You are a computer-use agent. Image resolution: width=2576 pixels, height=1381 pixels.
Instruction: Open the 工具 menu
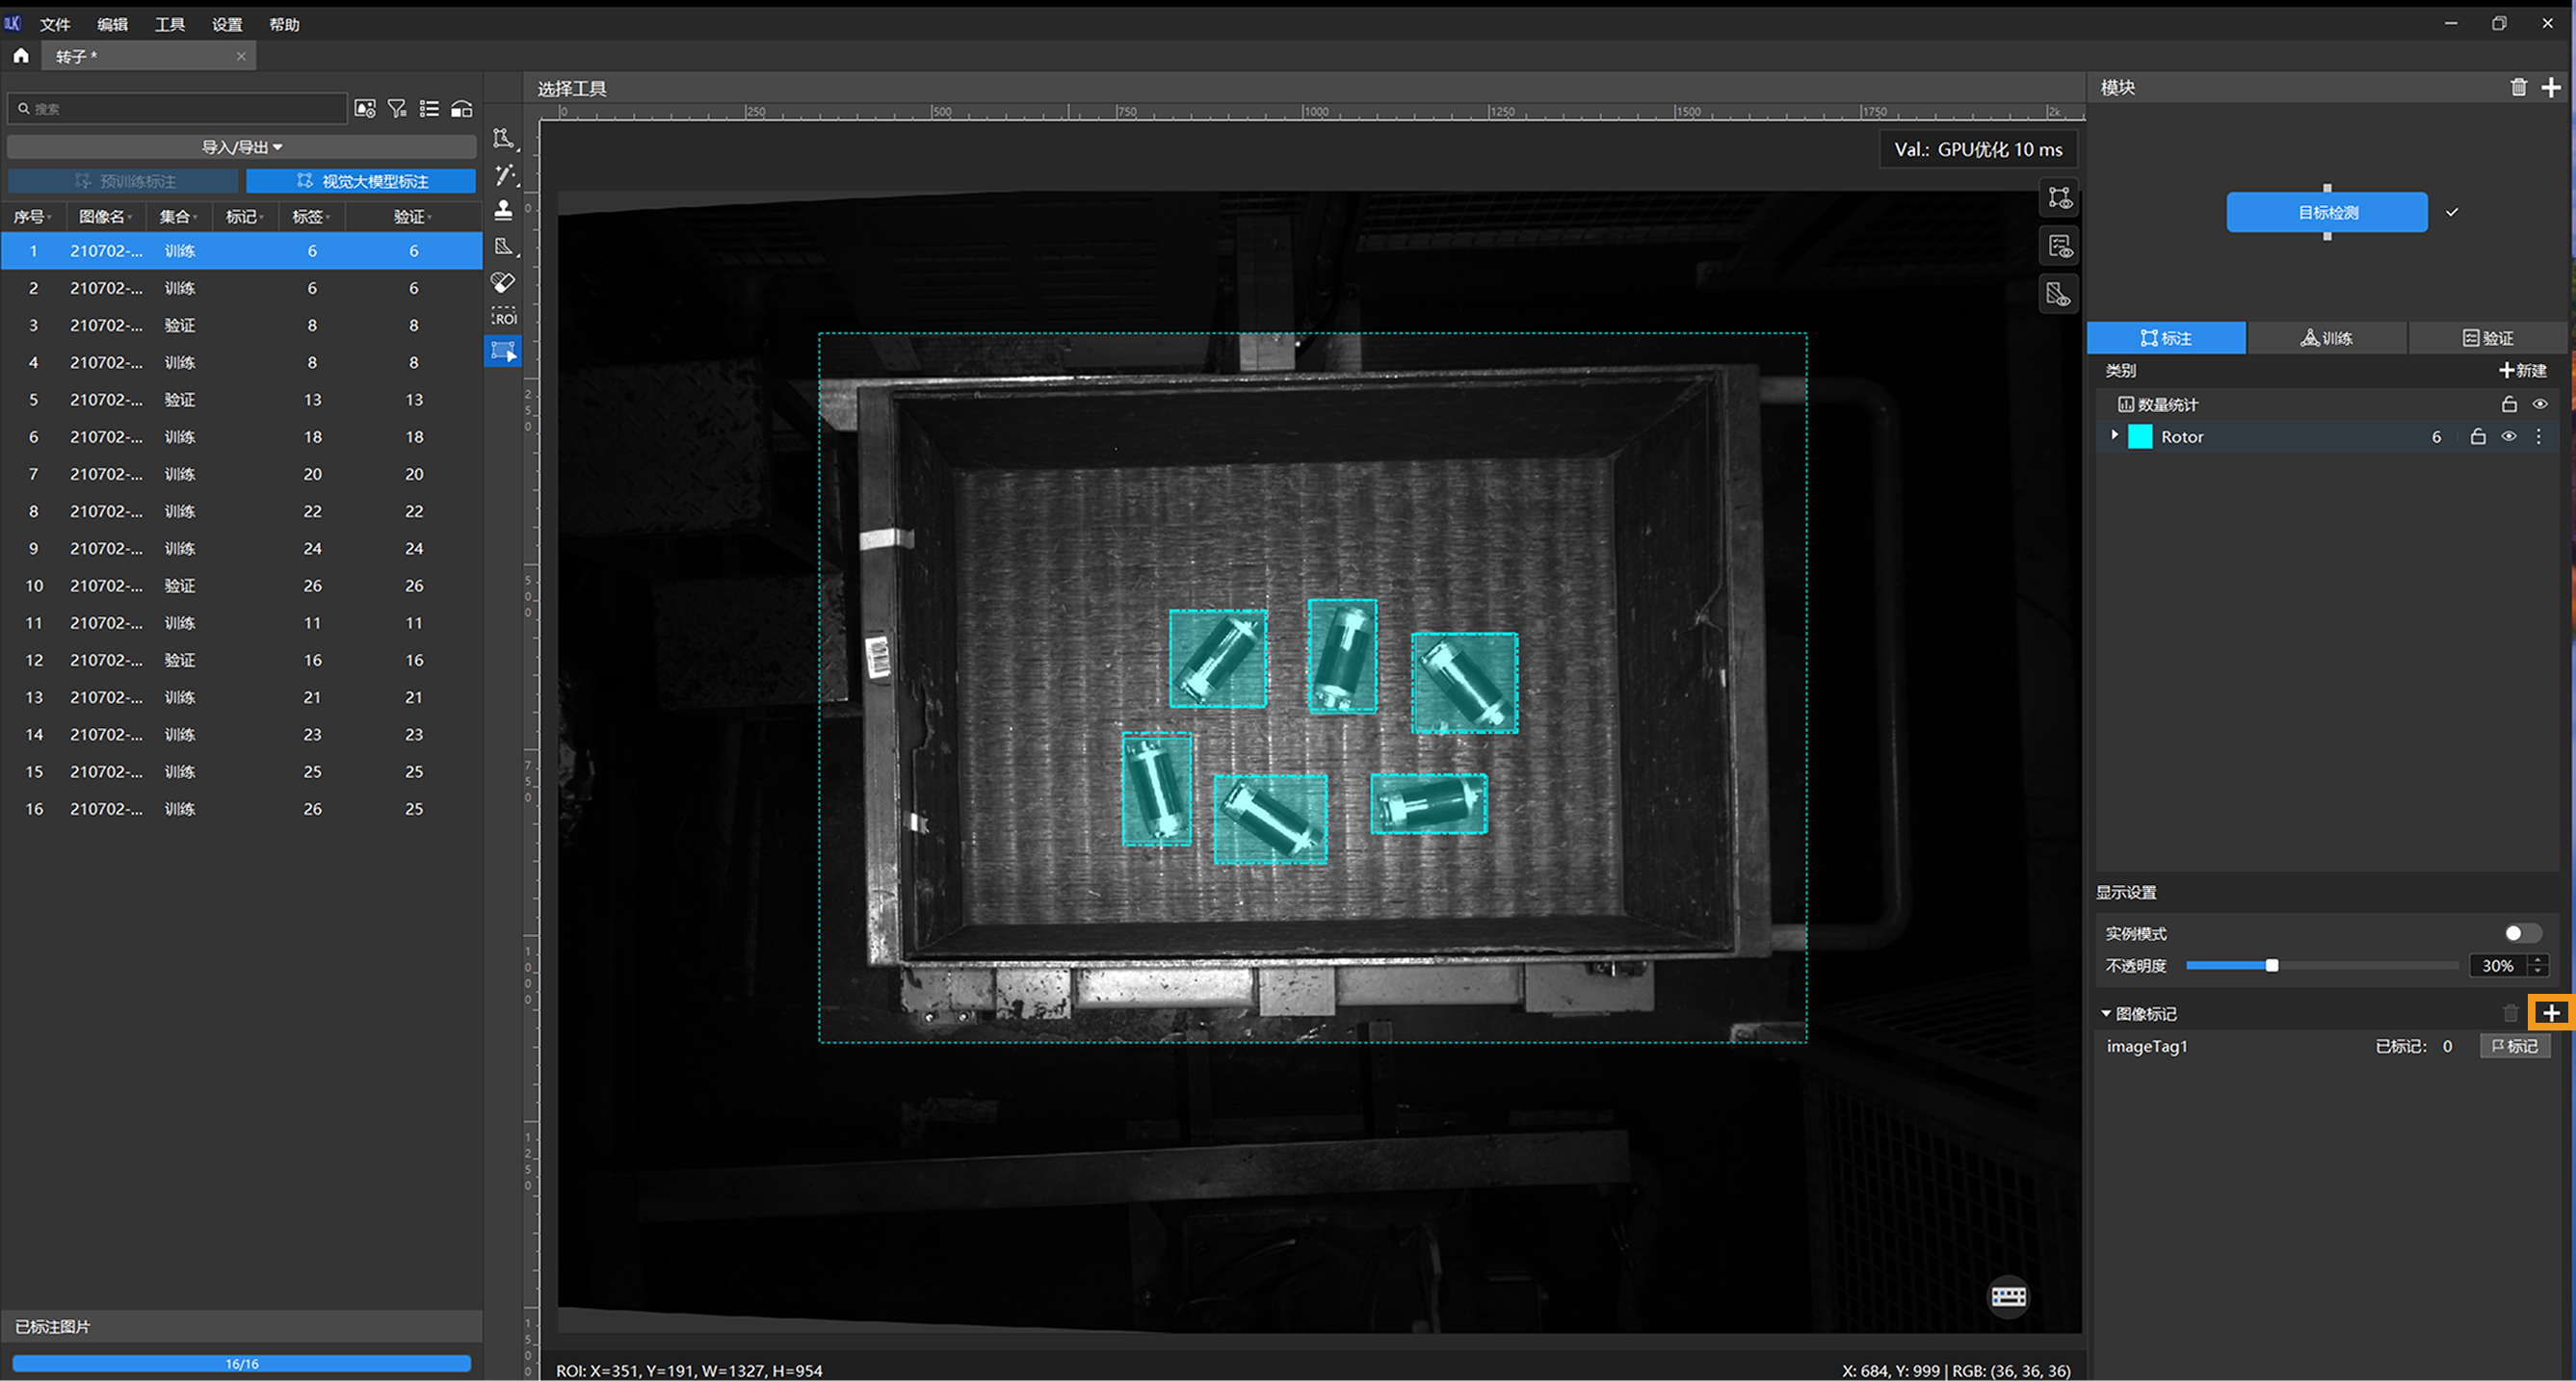[169, 24]
